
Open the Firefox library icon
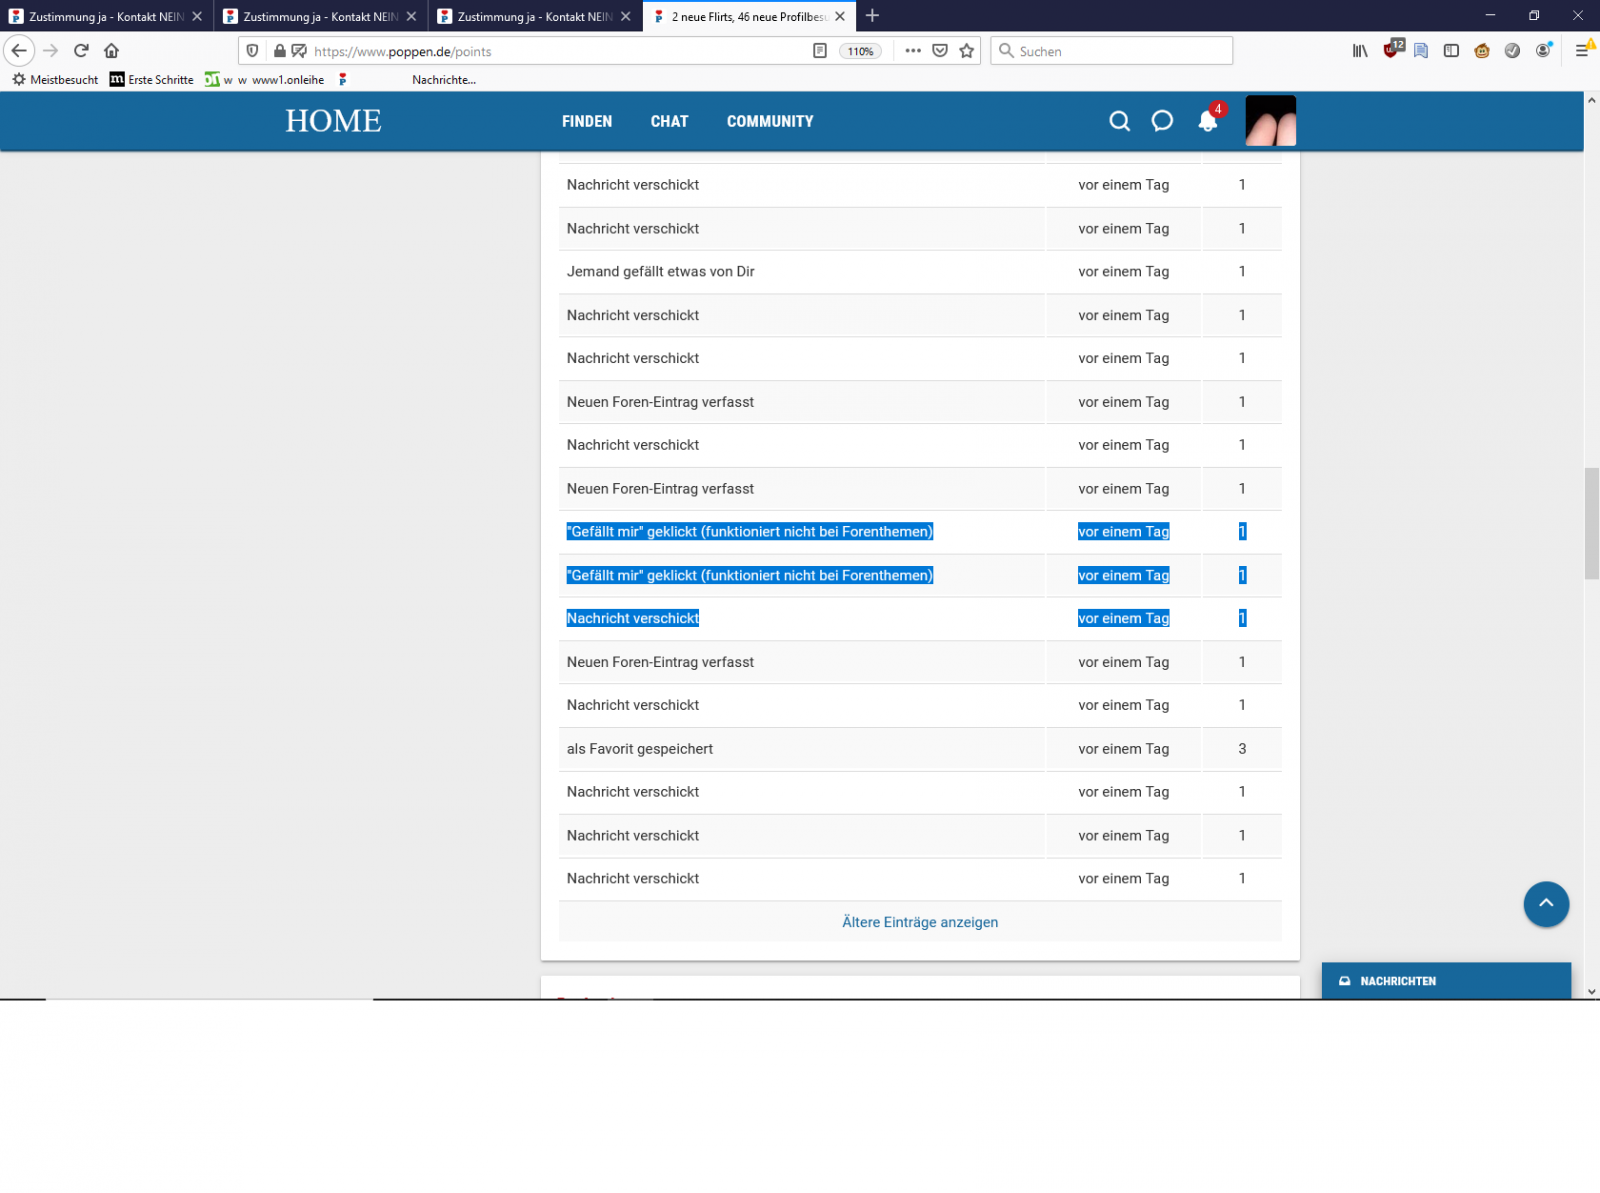[x=1359, y=51]
